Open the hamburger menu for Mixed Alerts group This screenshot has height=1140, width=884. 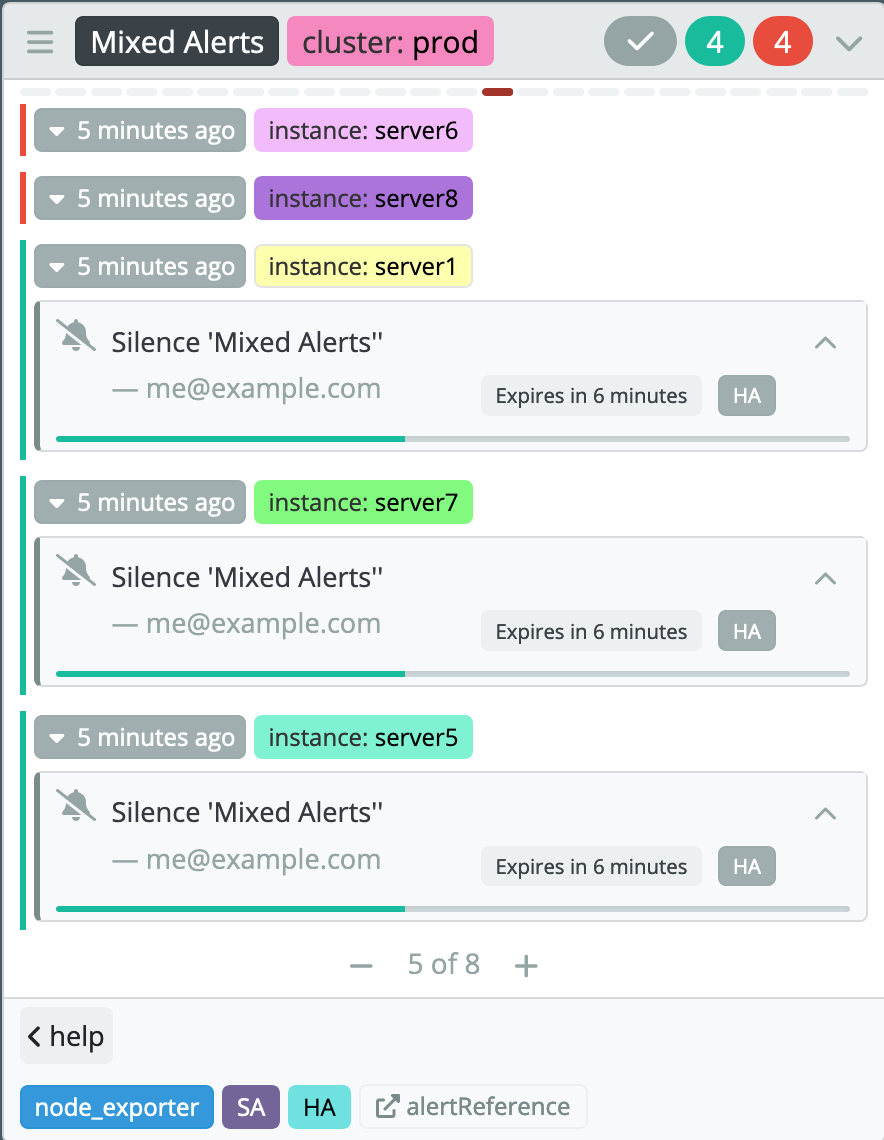point(40,41)
